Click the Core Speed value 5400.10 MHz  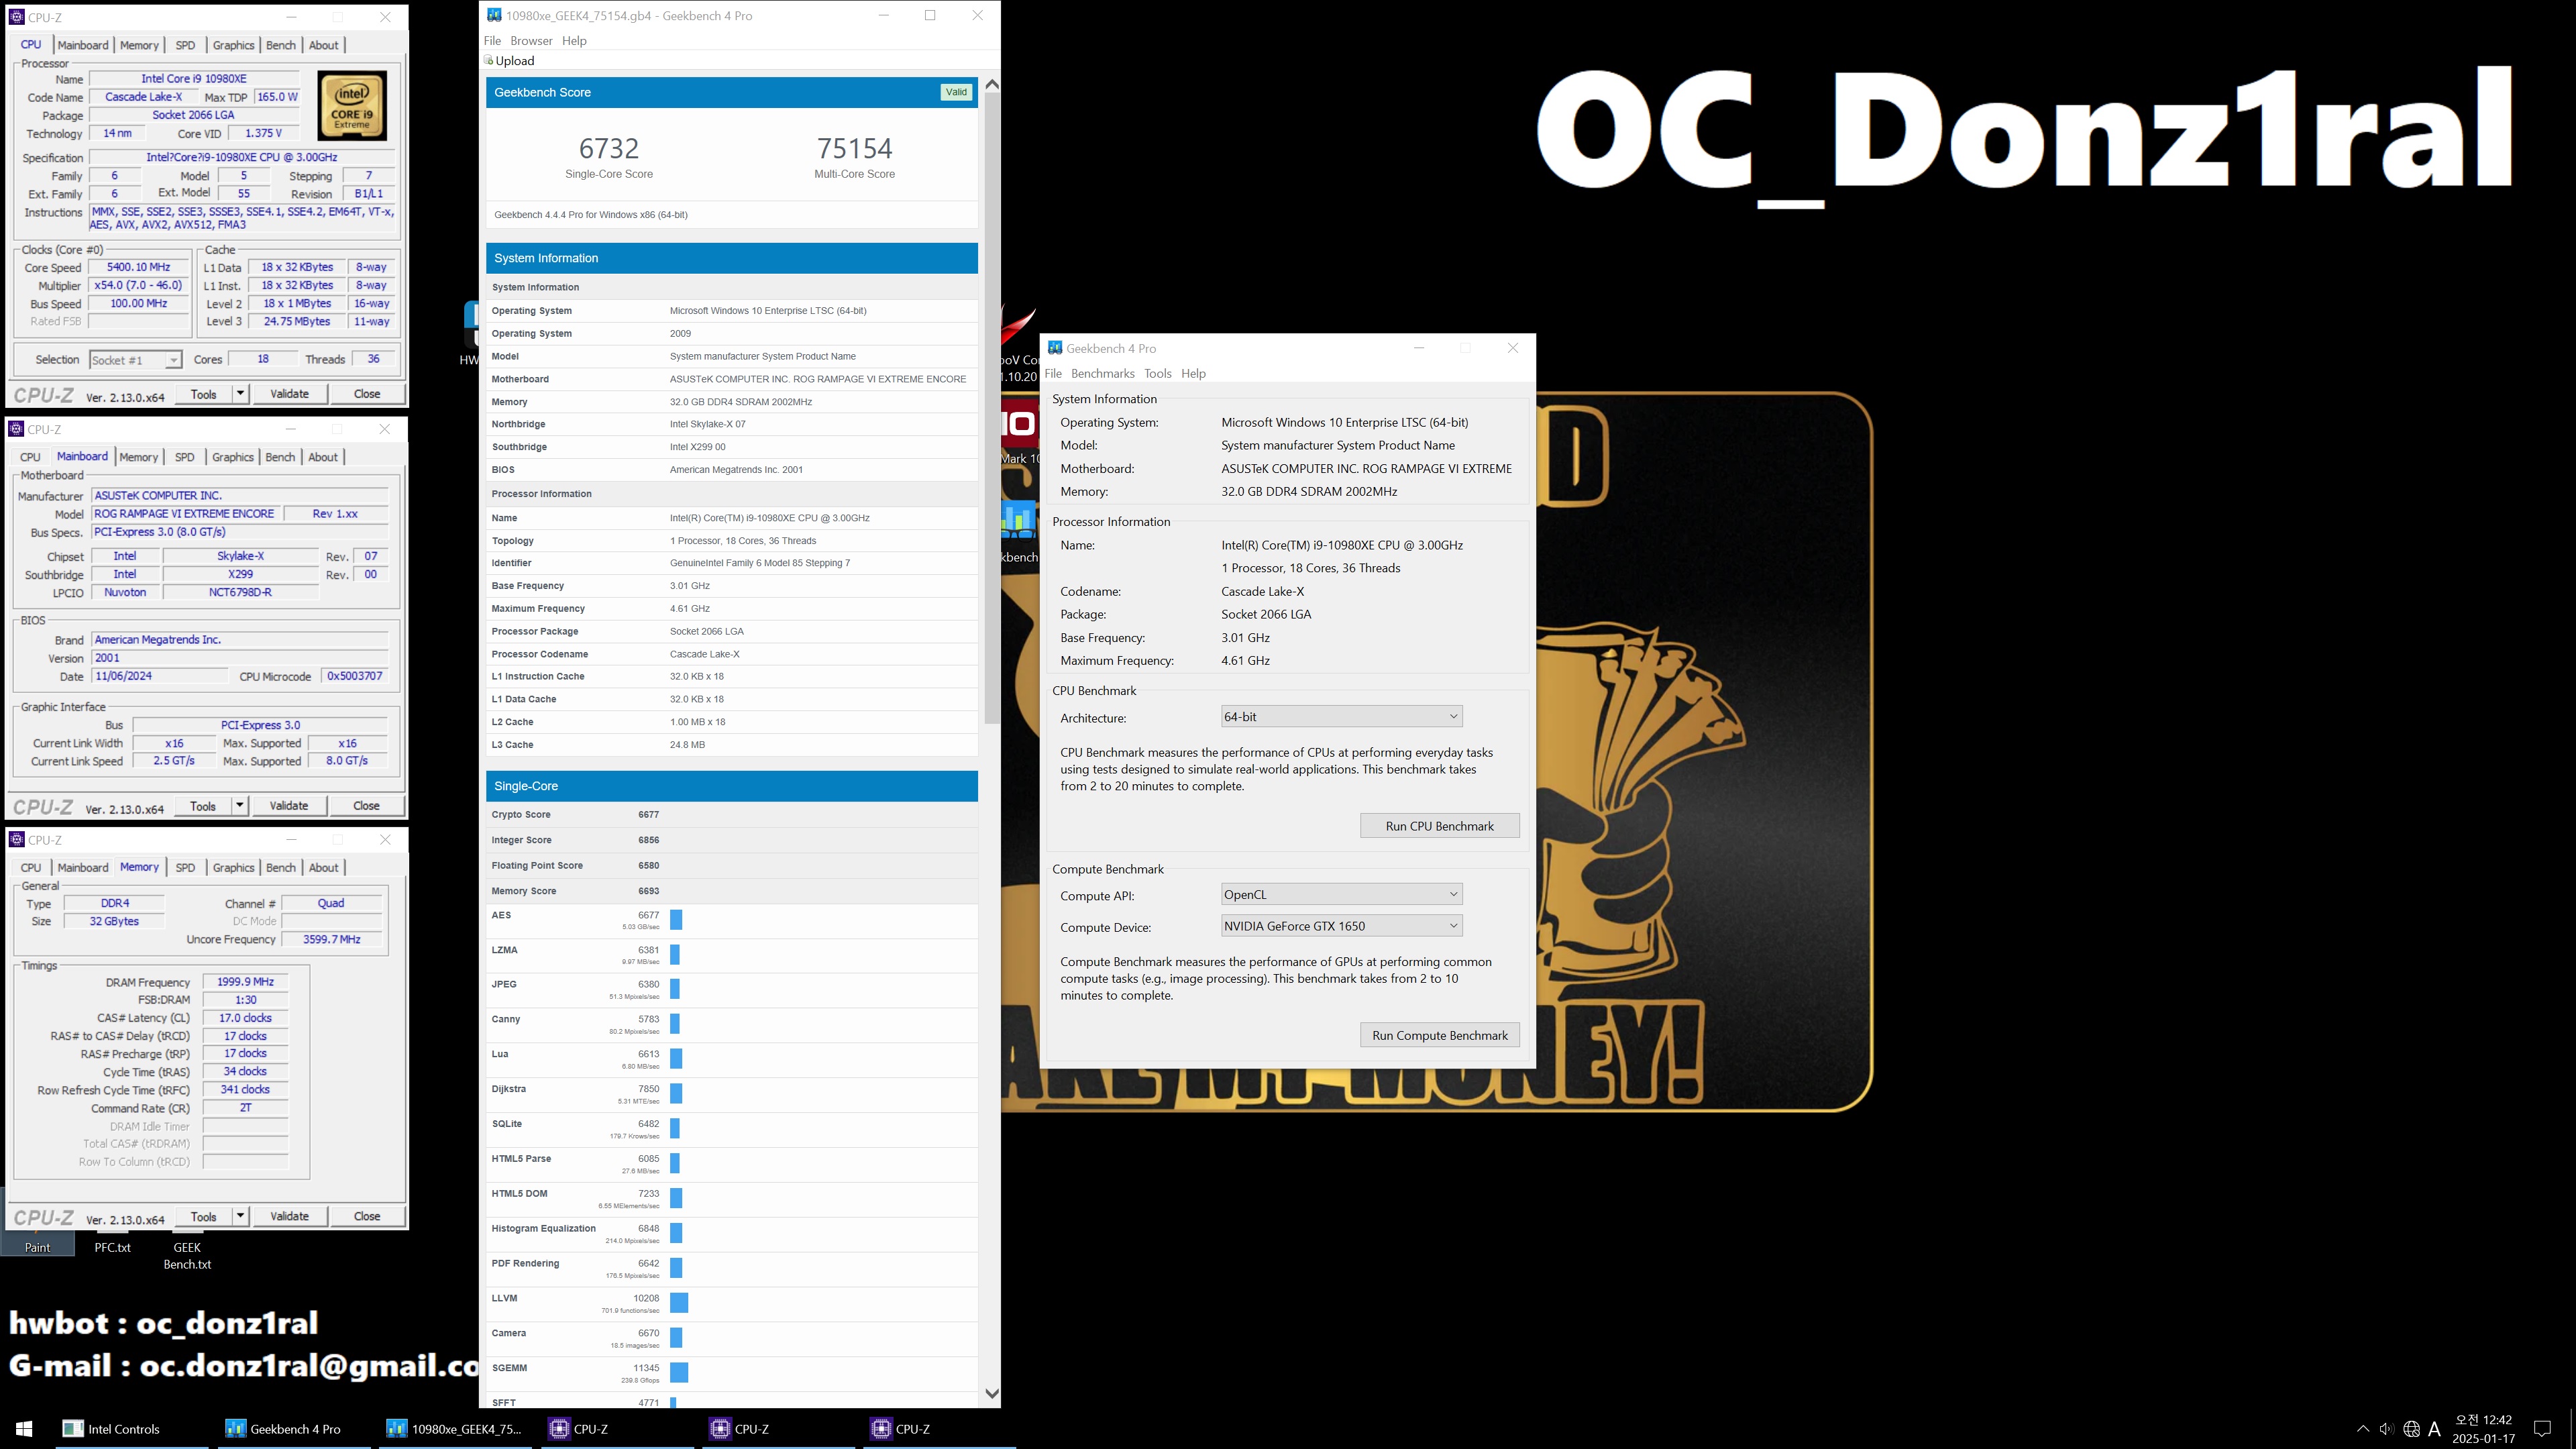coord(139,267)
